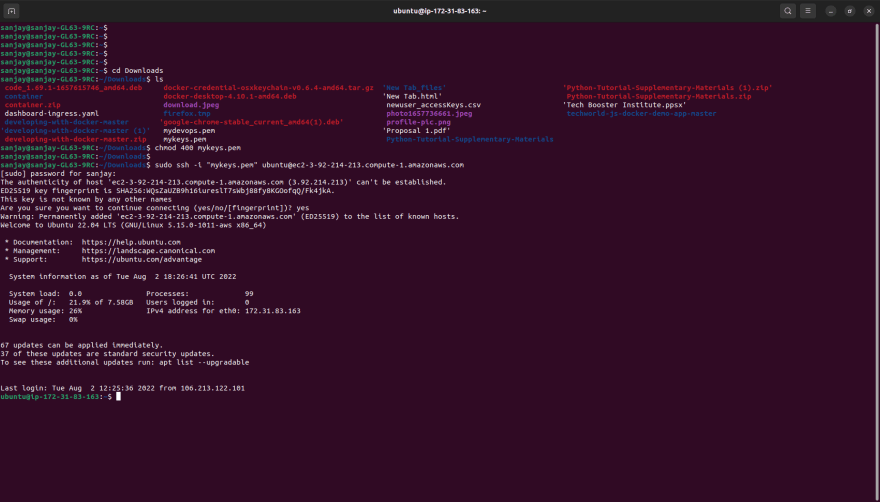
Task: Open the https://help.ubuntu.com link
Action: 131,242
